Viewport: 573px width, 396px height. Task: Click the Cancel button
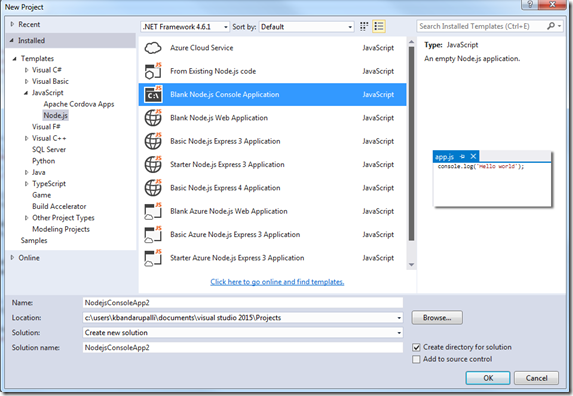[x=536, y=378]
